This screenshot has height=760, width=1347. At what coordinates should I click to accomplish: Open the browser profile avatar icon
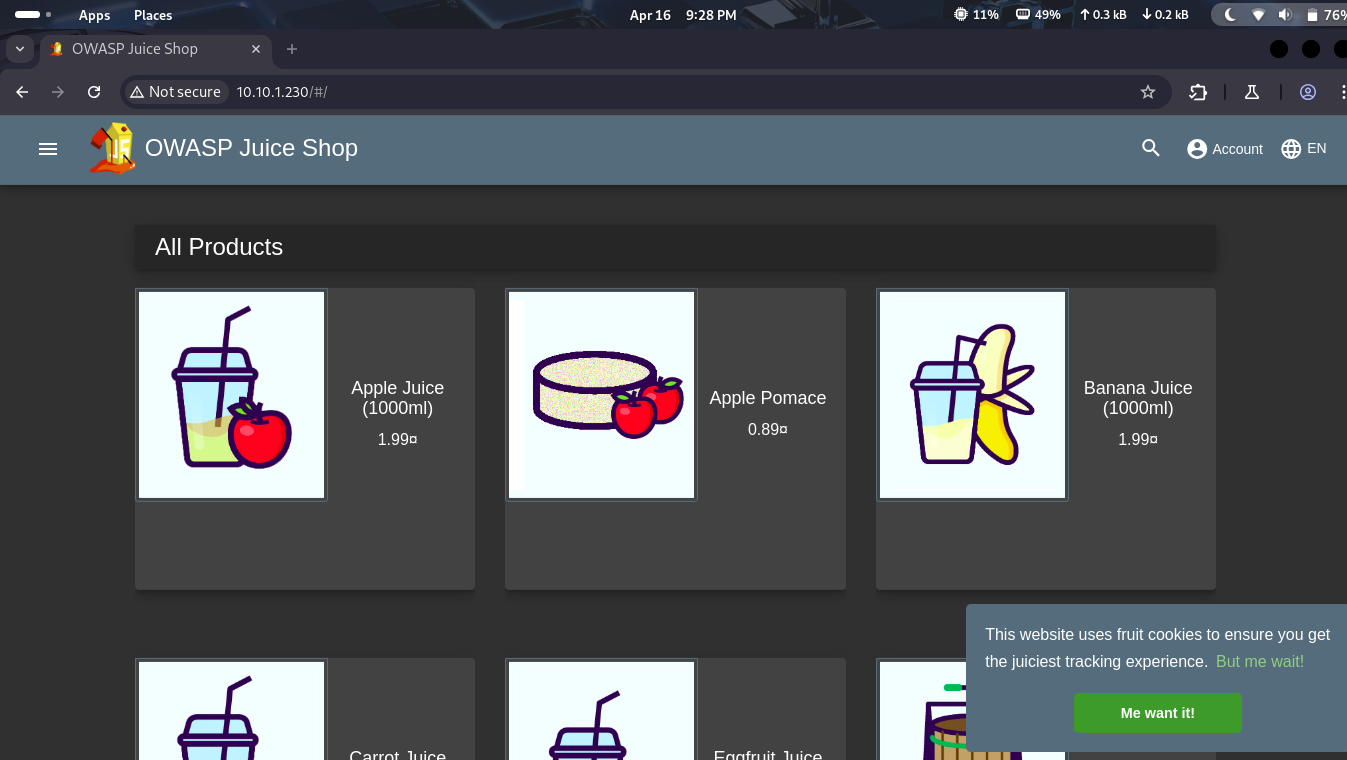(1308, 92)
